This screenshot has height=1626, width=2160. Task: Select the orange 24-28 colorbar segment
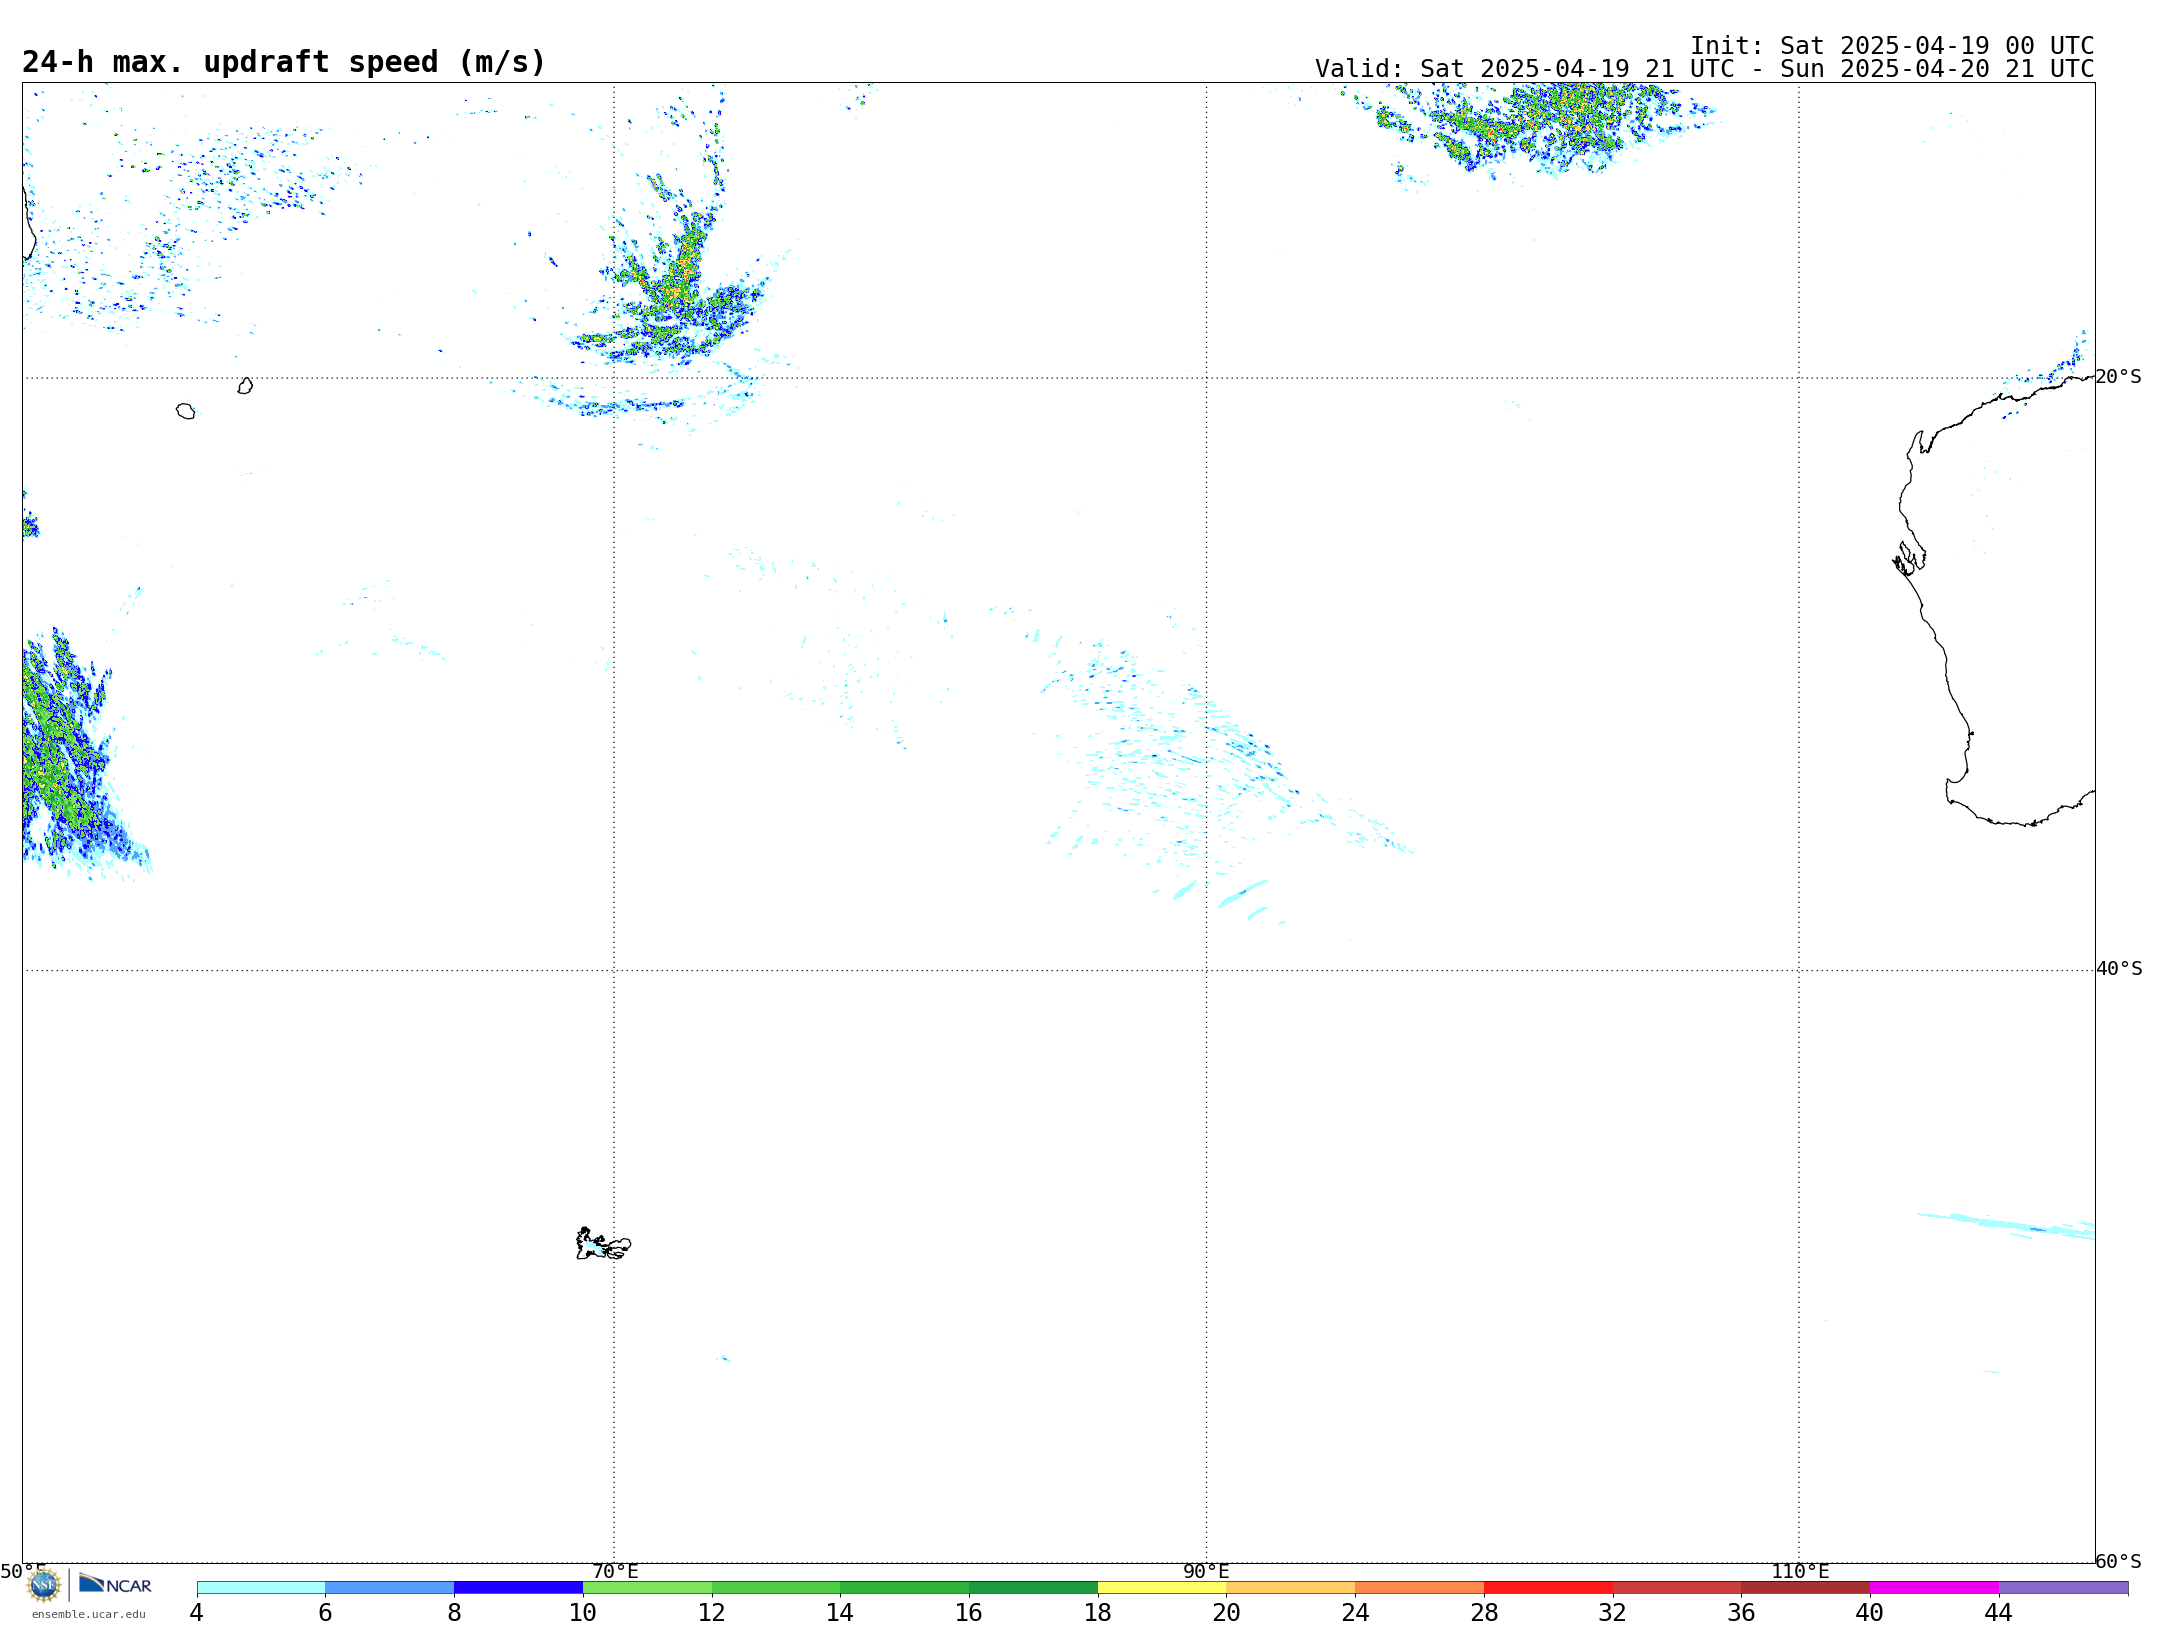point(1420,1587)
